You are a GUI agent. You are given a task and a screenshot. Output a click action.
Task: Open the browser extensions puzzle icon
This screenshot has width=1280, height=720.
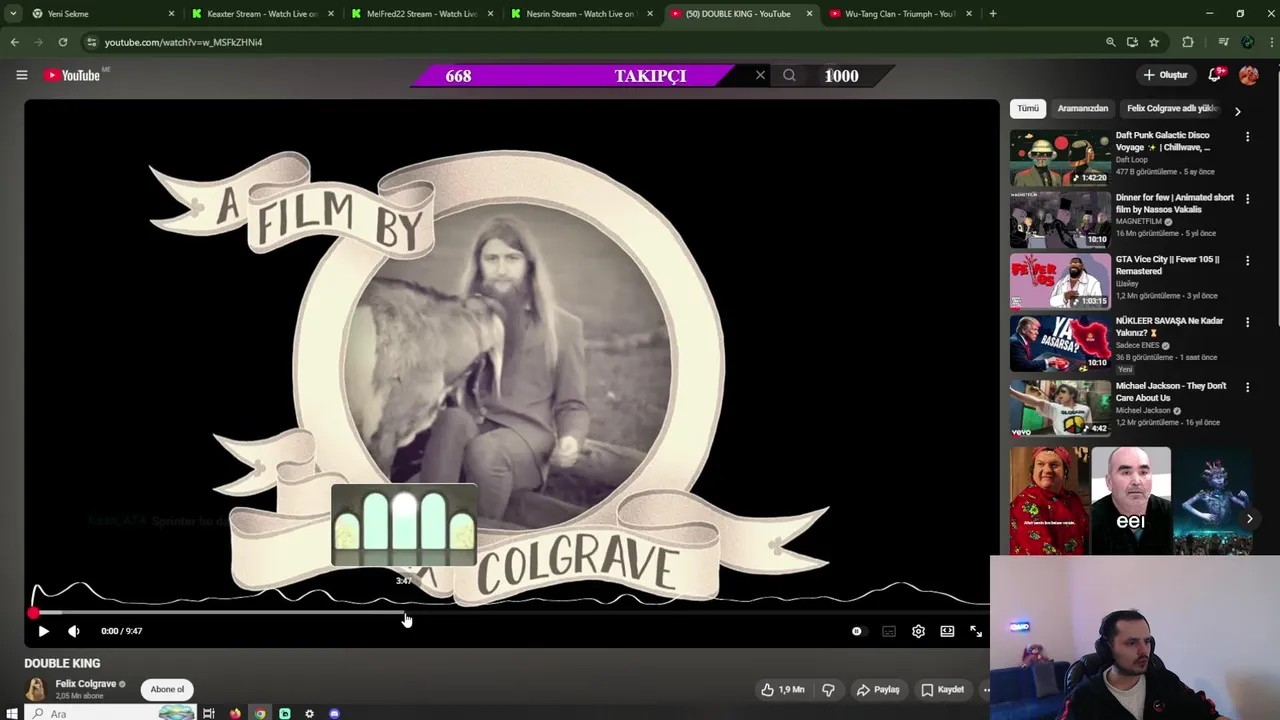[1188, 42]
